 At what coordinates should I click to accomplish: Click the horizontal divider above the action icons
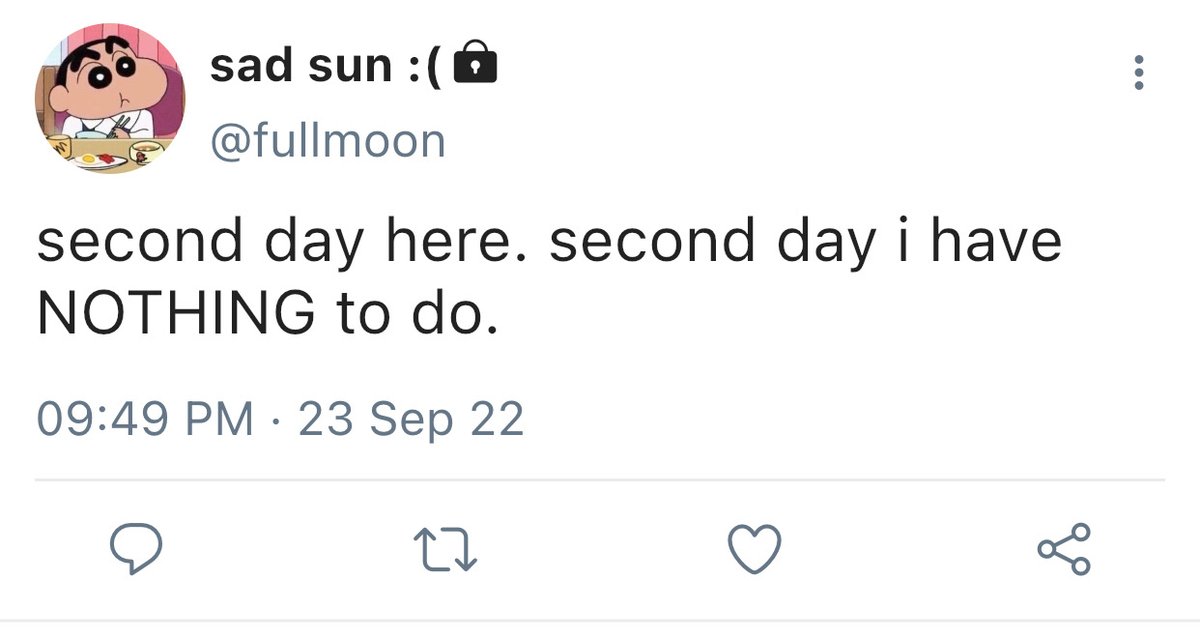pyautogui.click(x=600, y=481)
